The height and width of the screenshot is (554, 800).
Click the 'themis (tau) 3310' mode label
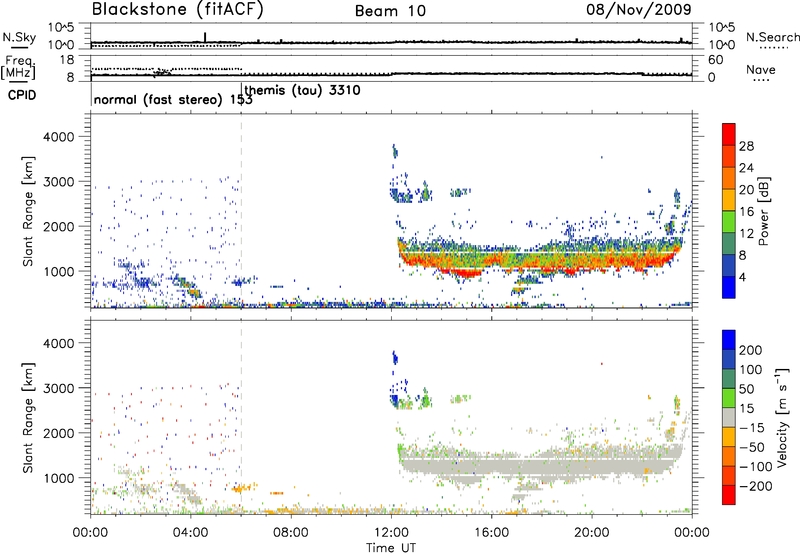point(303,91)
